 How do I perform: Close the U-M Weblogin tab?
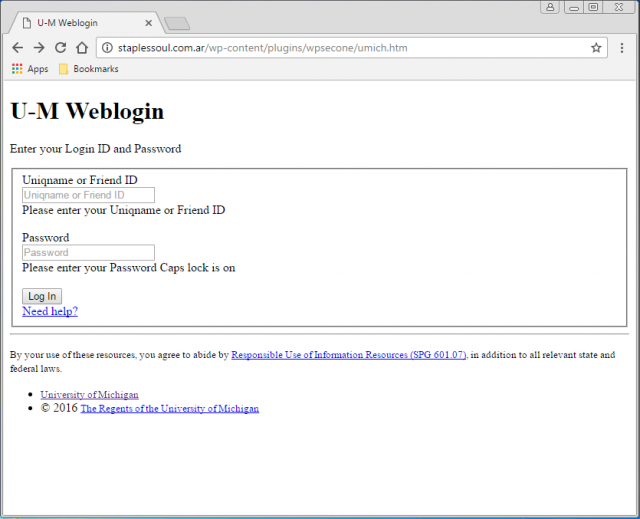coord(149,23)
